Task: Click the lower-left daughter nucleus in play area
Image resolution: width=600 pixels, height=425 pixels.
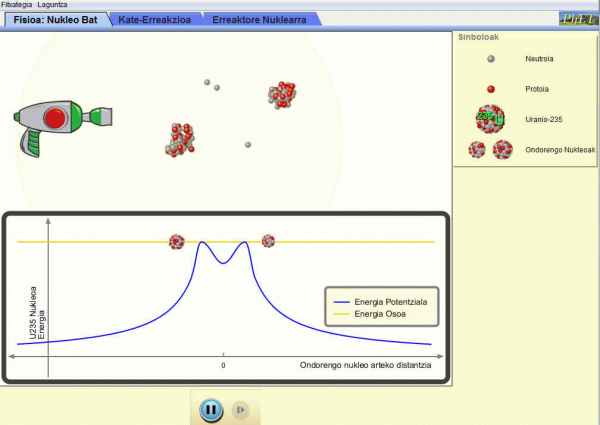Action: pos(180,139)
